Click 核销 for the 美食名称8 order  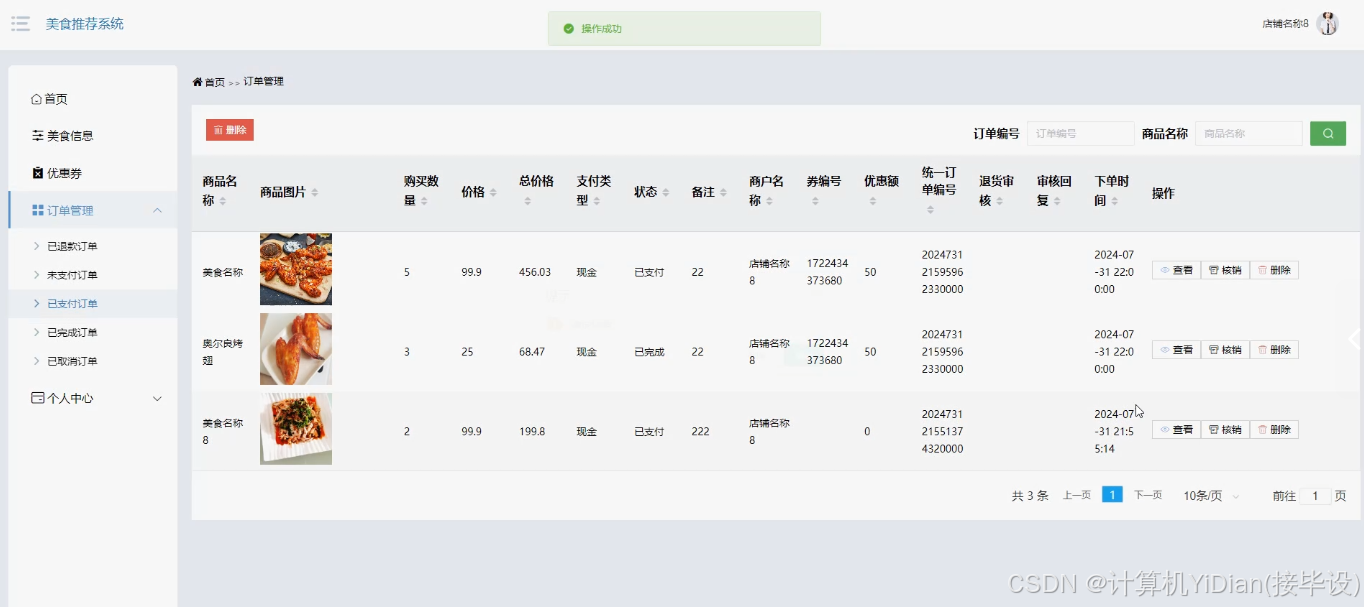tap(1225, 430)
